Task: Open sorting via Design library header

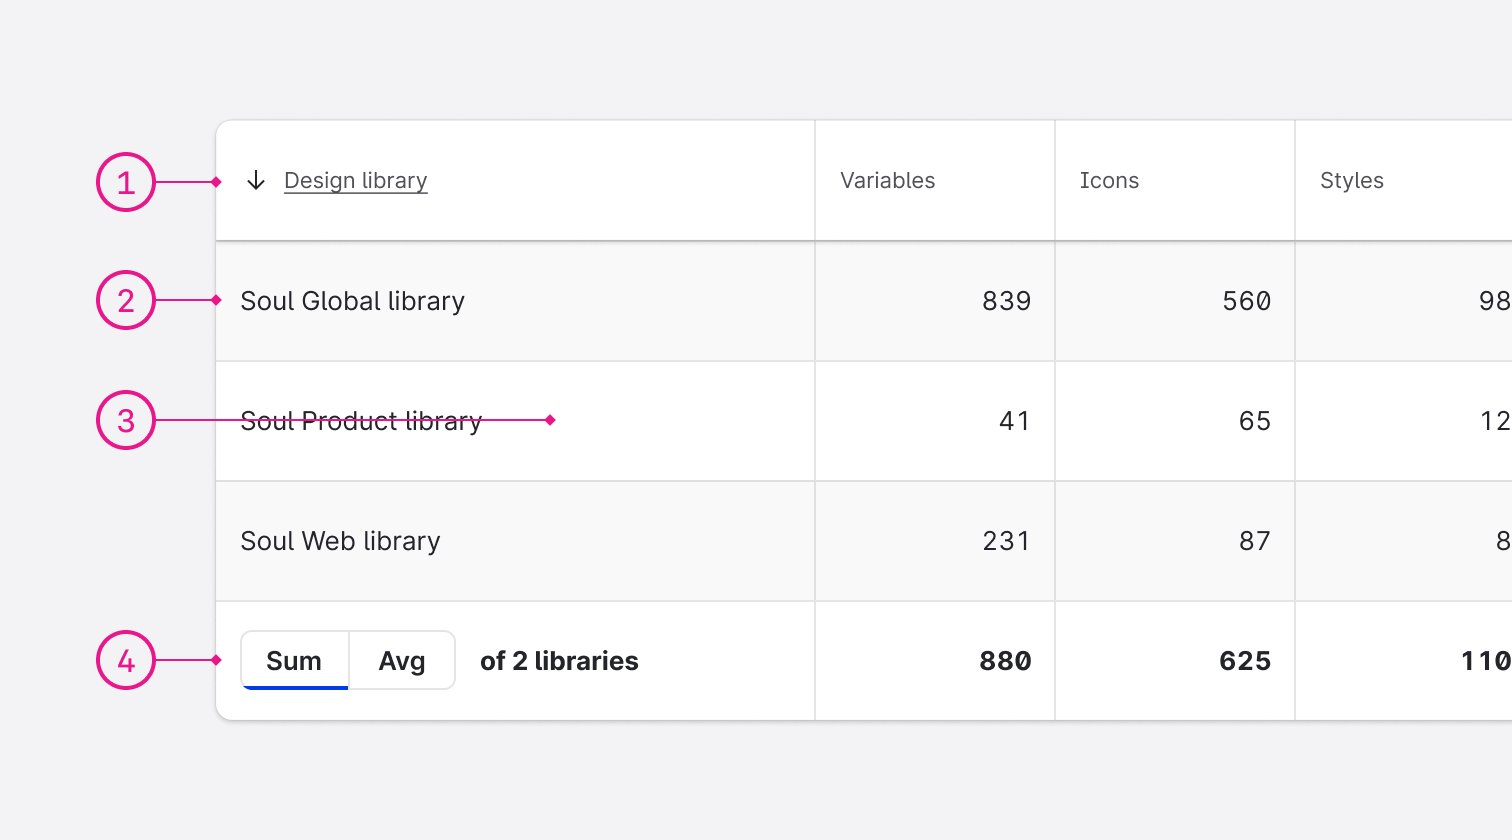Action: coord(355,181)
